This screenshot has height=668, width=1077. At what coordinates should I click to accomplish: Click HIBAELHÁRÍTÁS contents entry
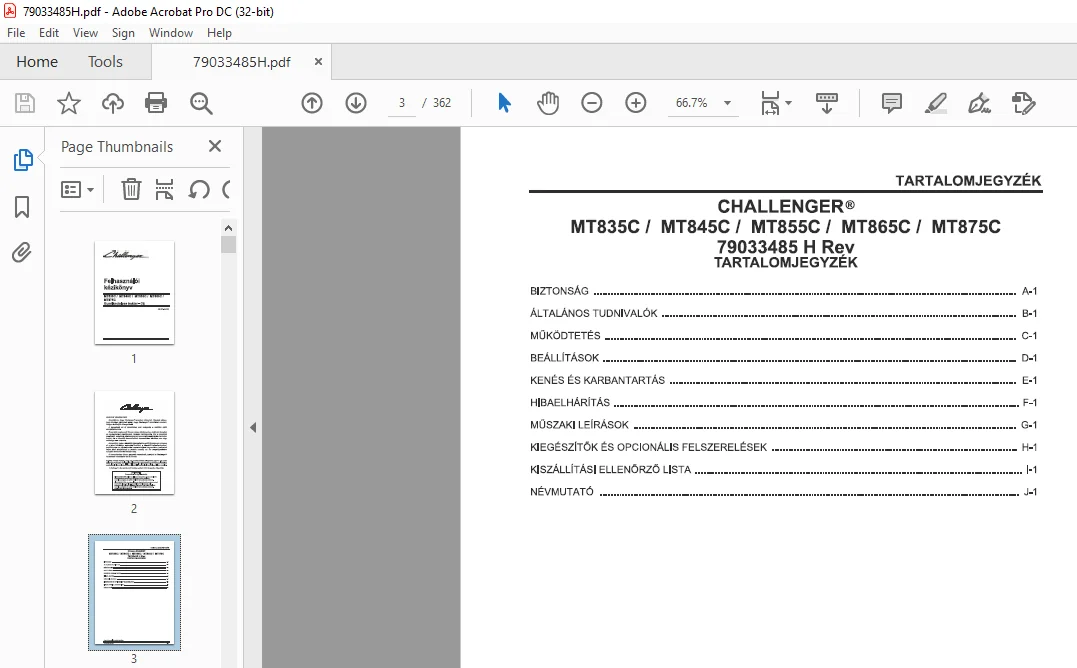[783, 402]
